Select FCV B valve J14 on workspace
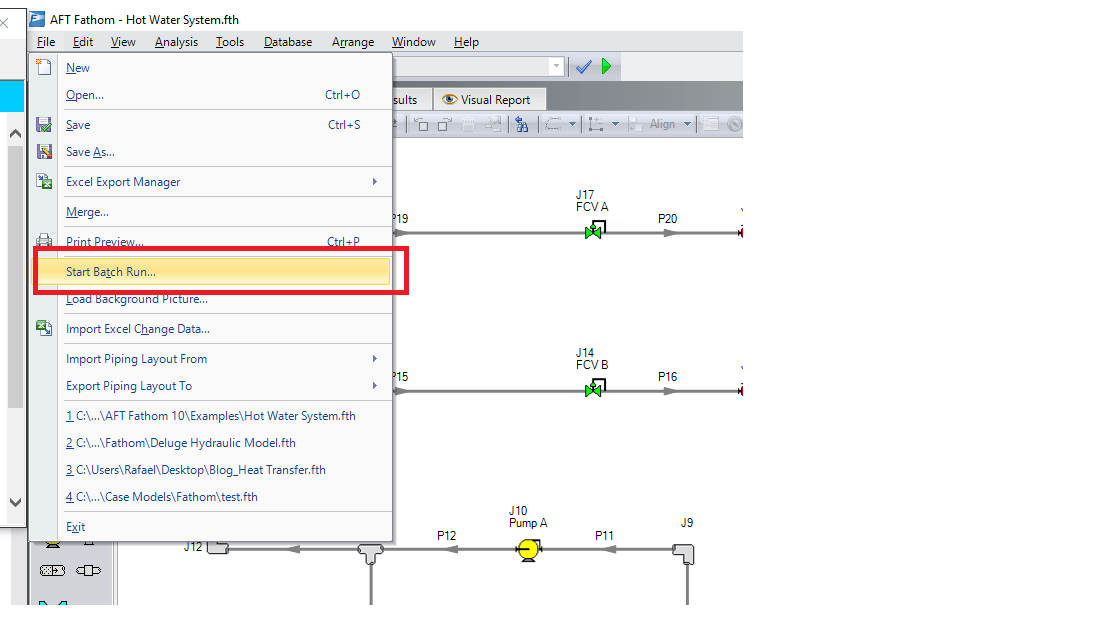This screenshot has height=624, width=1098. click(595, 388)
